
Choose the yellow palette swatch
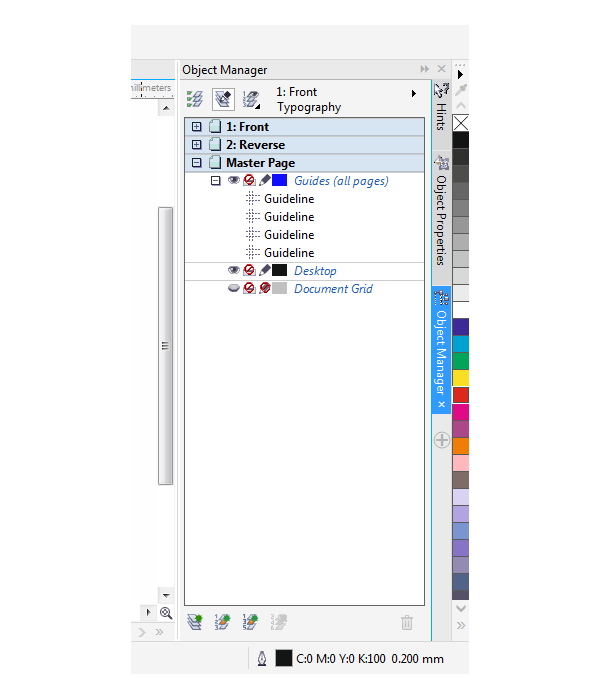coord(461,378)
